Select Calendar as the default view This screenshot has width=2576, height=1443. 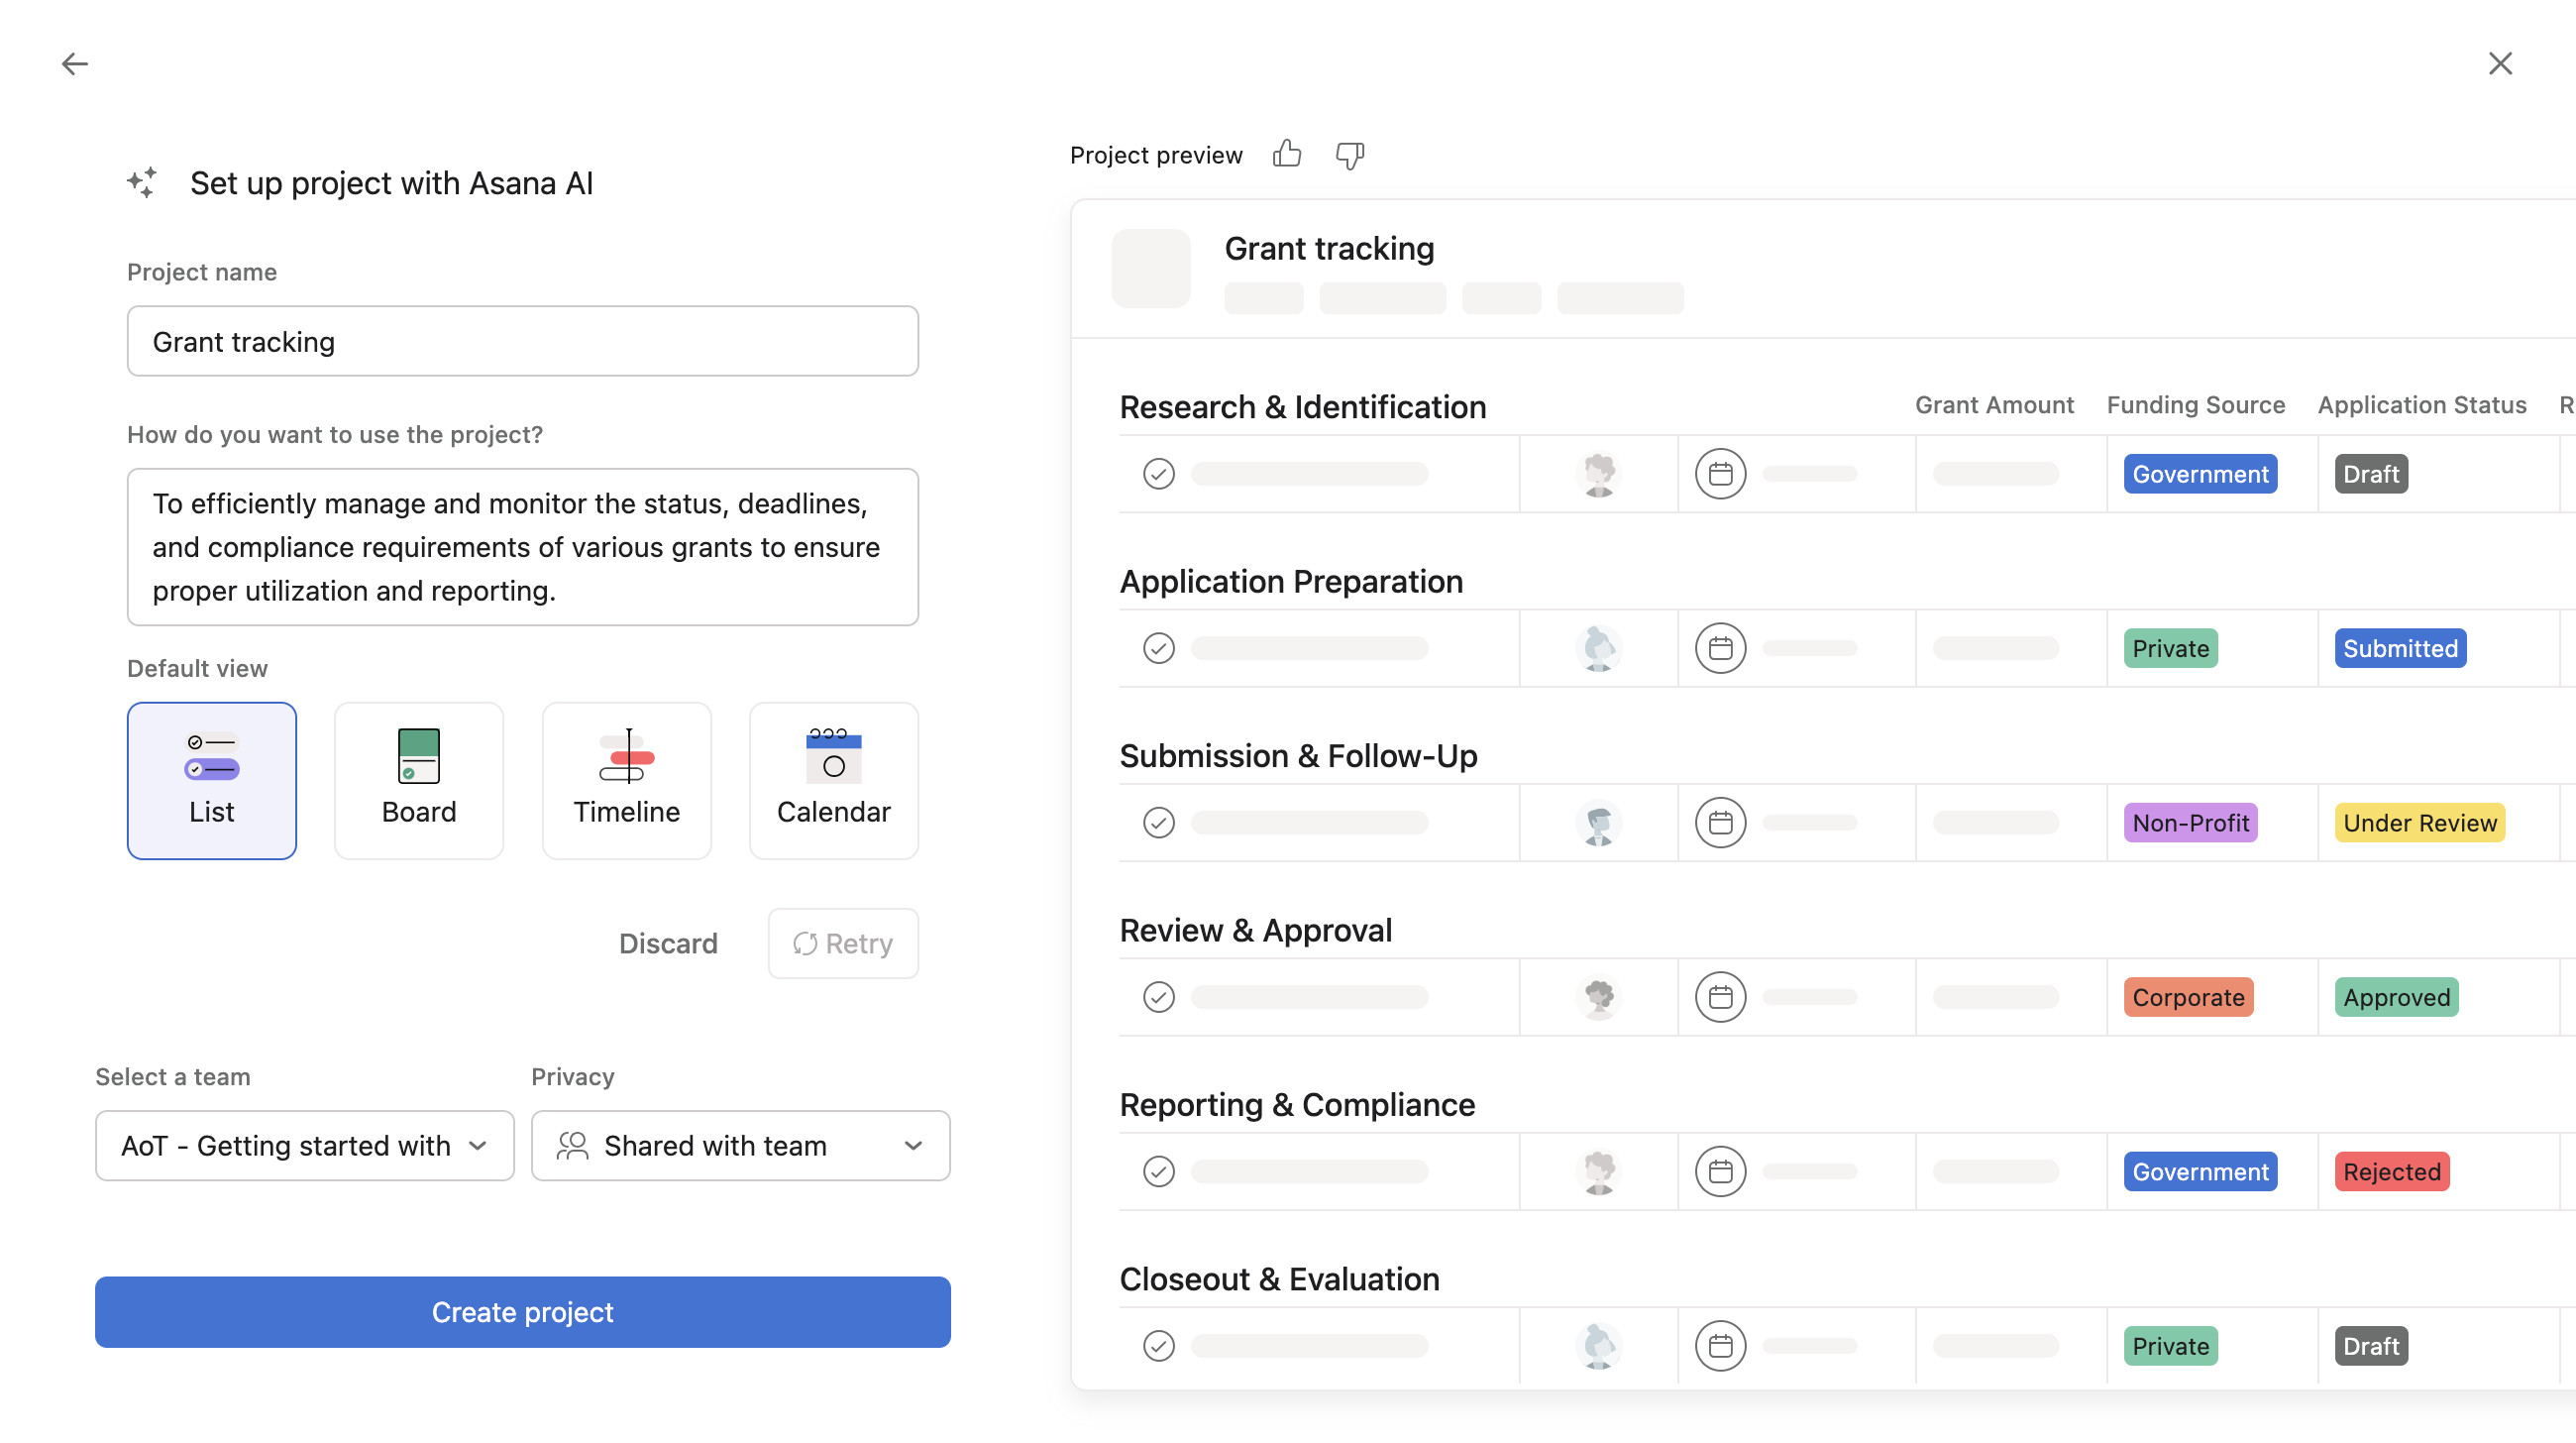pyautogui.click(x=833, y=781)
